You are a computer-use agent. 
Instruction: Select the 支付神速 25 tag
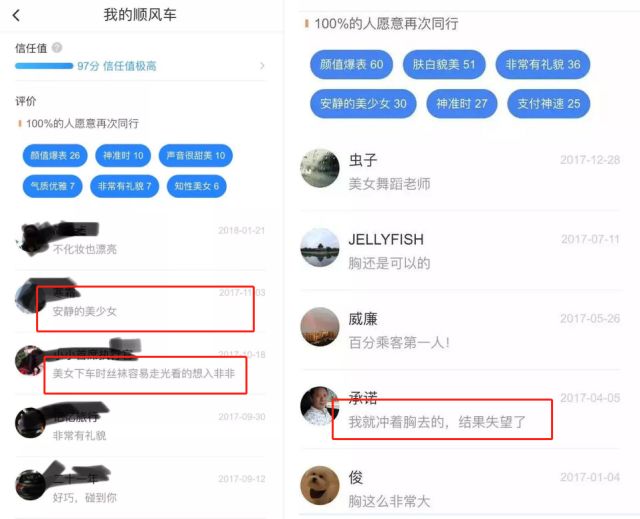click(549, 104)
